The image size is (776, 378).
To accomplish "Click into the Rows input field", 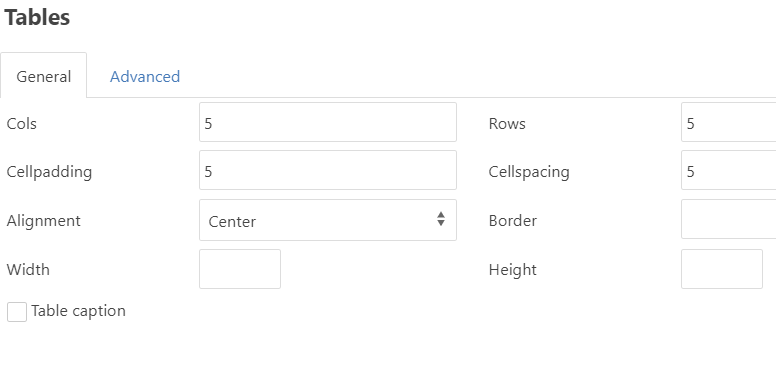I will coord(728,122).
